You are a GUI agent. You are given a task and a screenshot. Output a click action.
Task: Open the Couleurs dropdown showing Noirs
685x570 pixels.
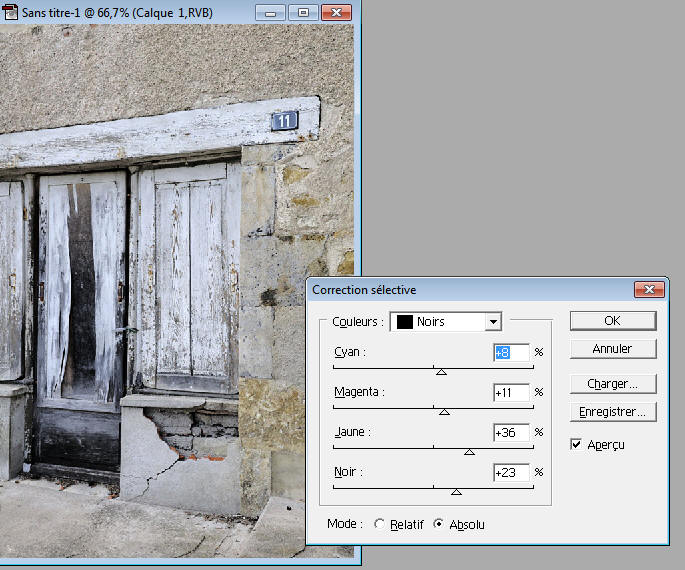[446, 321]
